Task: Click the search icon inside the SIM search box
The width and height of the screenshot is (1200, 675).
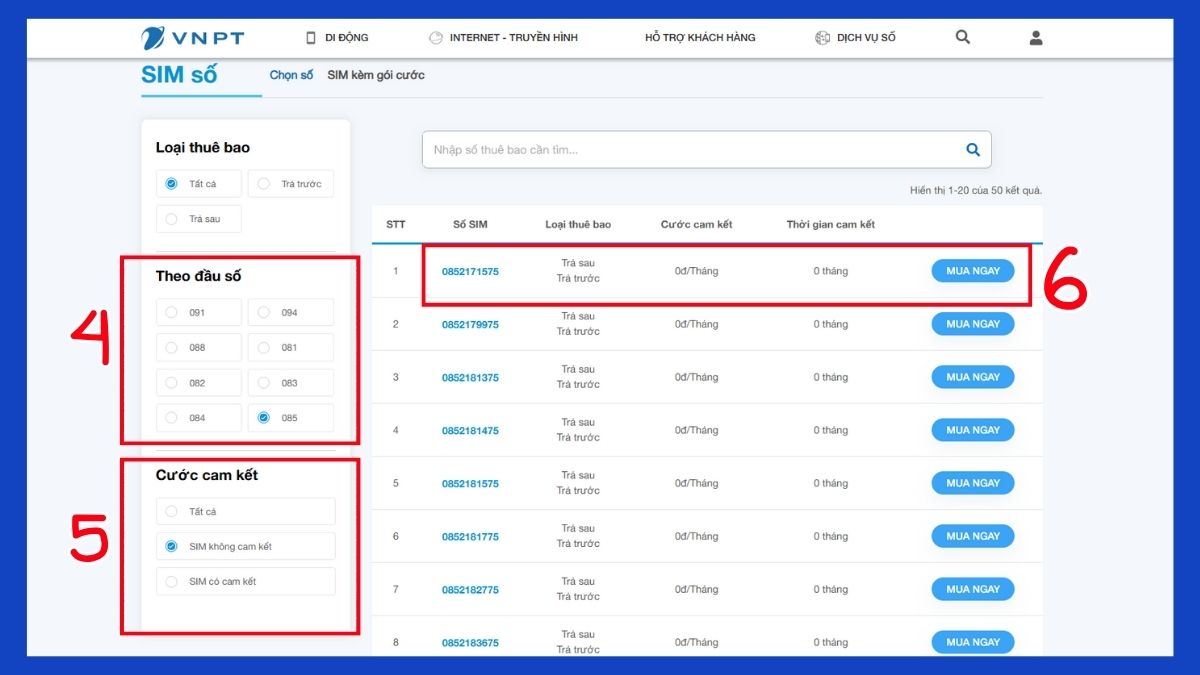Action: point(972,150)
